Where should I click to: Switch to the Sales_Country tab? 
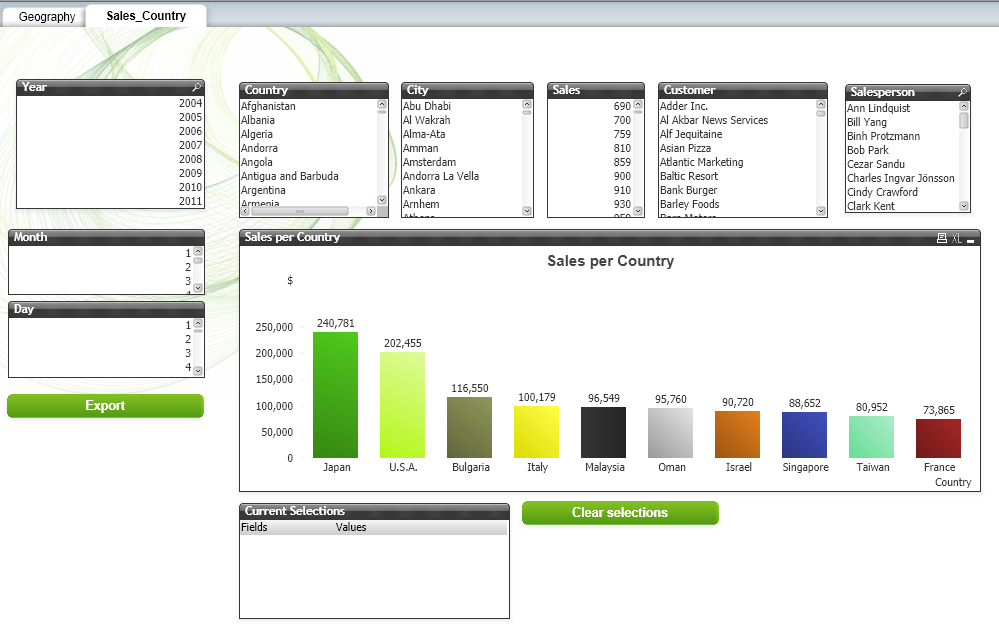pos(145,16)
